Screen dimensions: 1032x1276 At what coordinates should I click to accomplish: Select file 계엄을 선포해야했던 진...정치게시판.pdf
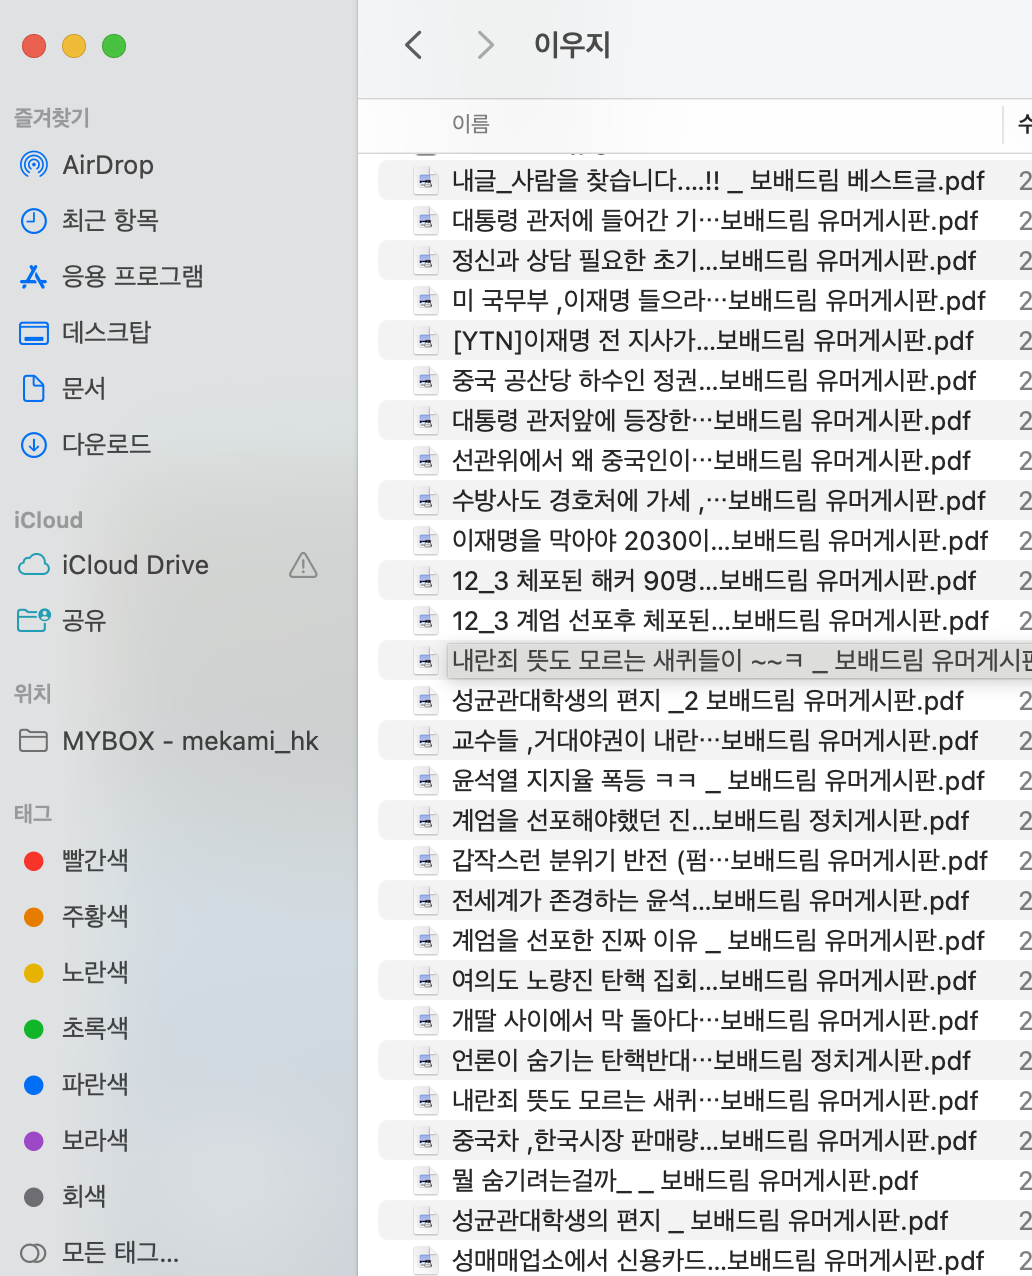click(711, 821)
